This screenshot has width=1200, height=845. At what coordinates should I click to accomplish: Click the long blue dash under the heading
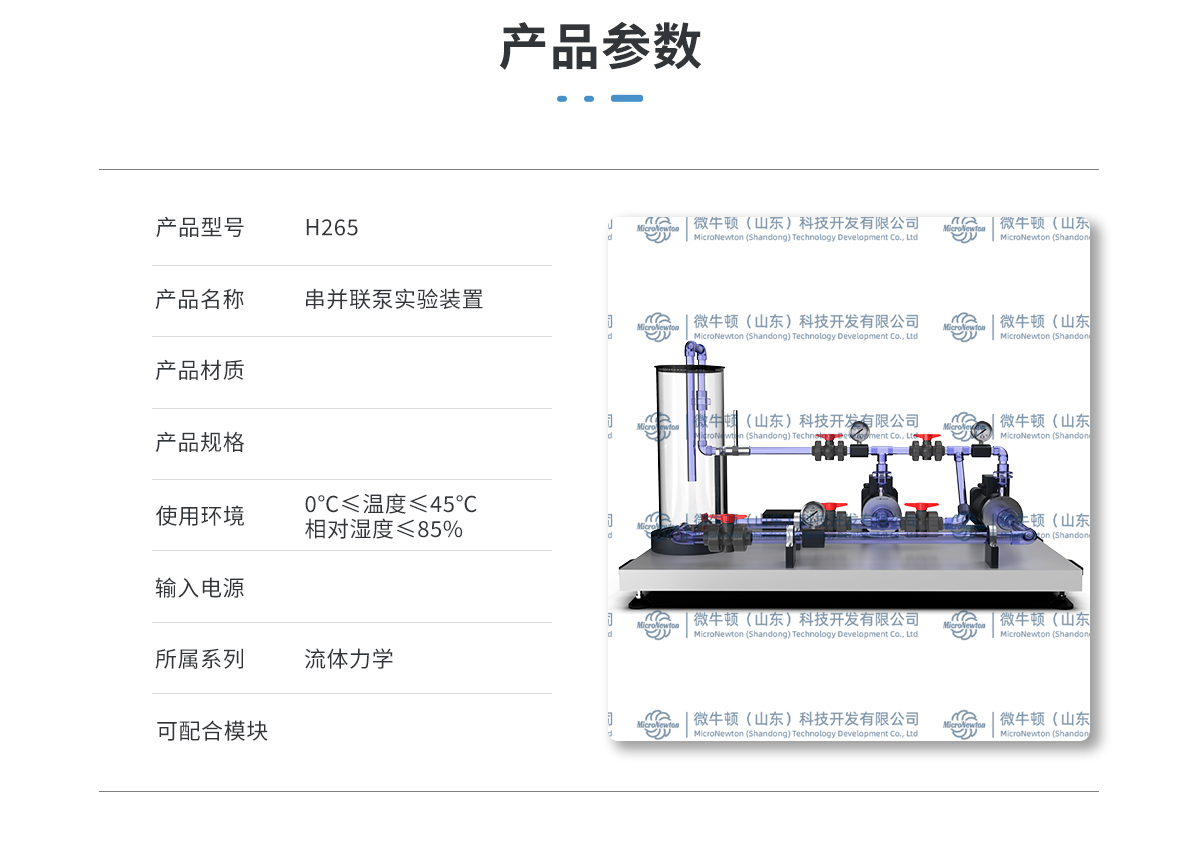point(626,99)
